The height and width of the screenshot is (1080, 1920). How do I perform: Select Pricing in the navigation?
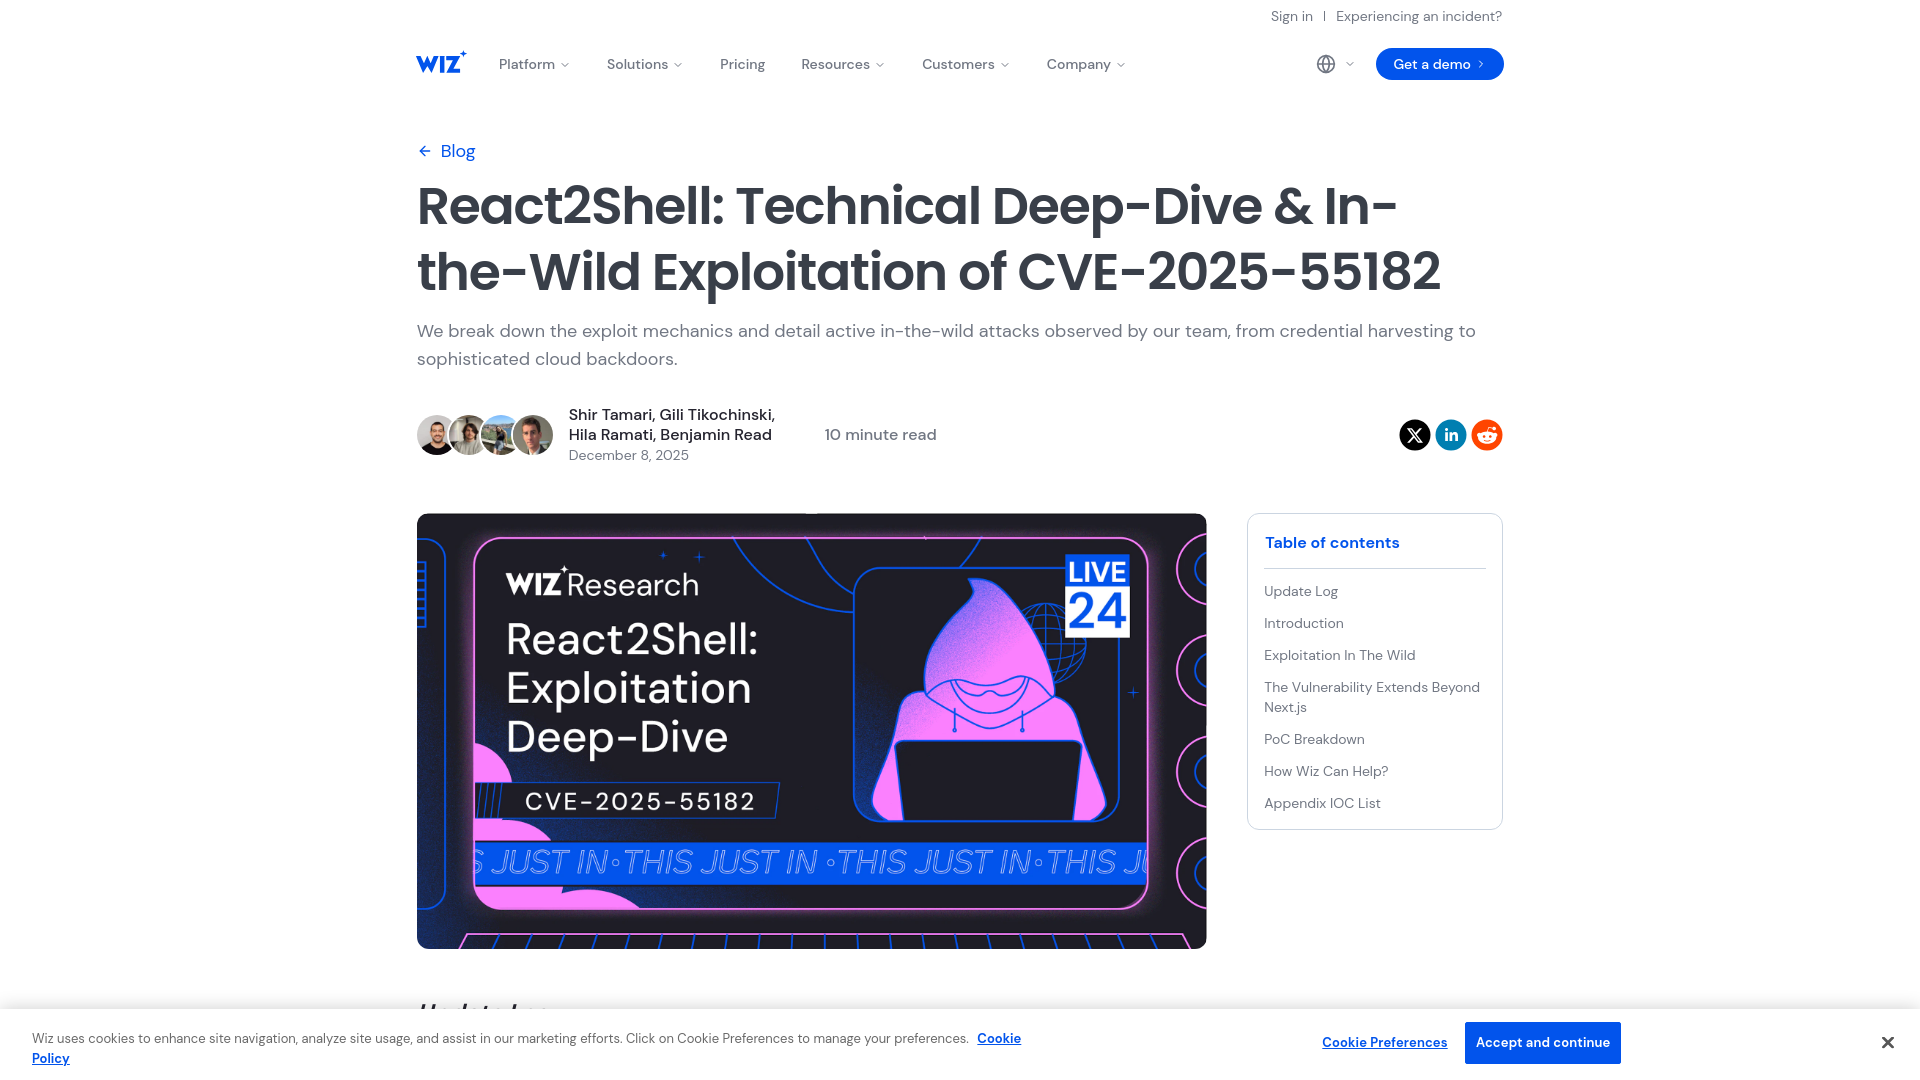pyautogui.click(x=742, y=64)
